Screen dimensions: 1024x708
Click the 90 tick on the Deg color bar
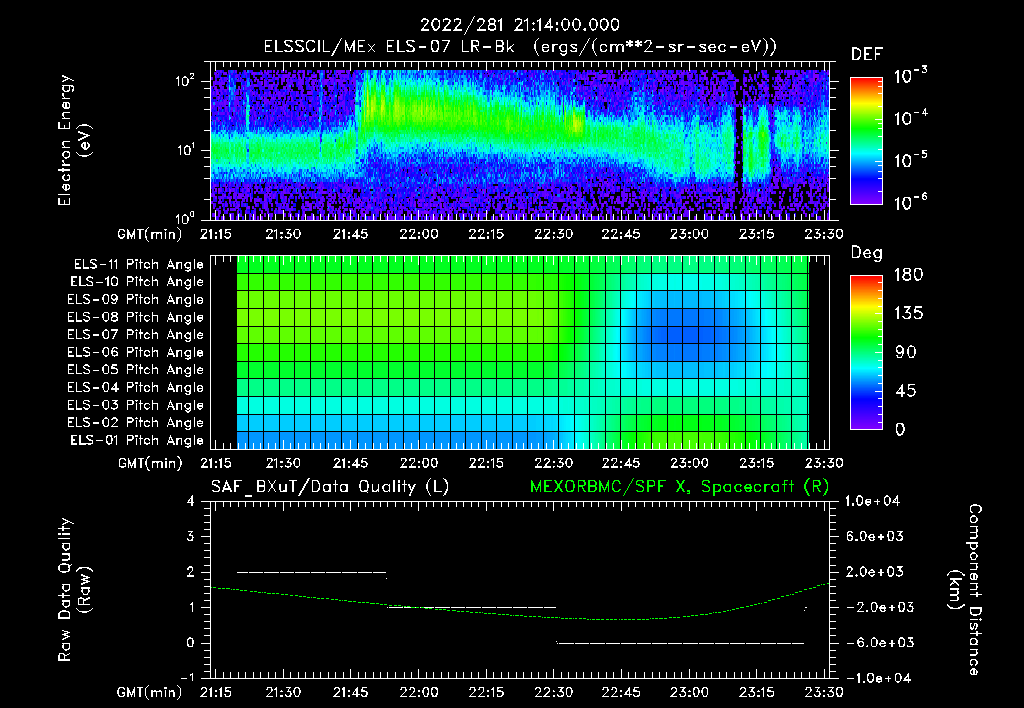[x=906, y=352]
